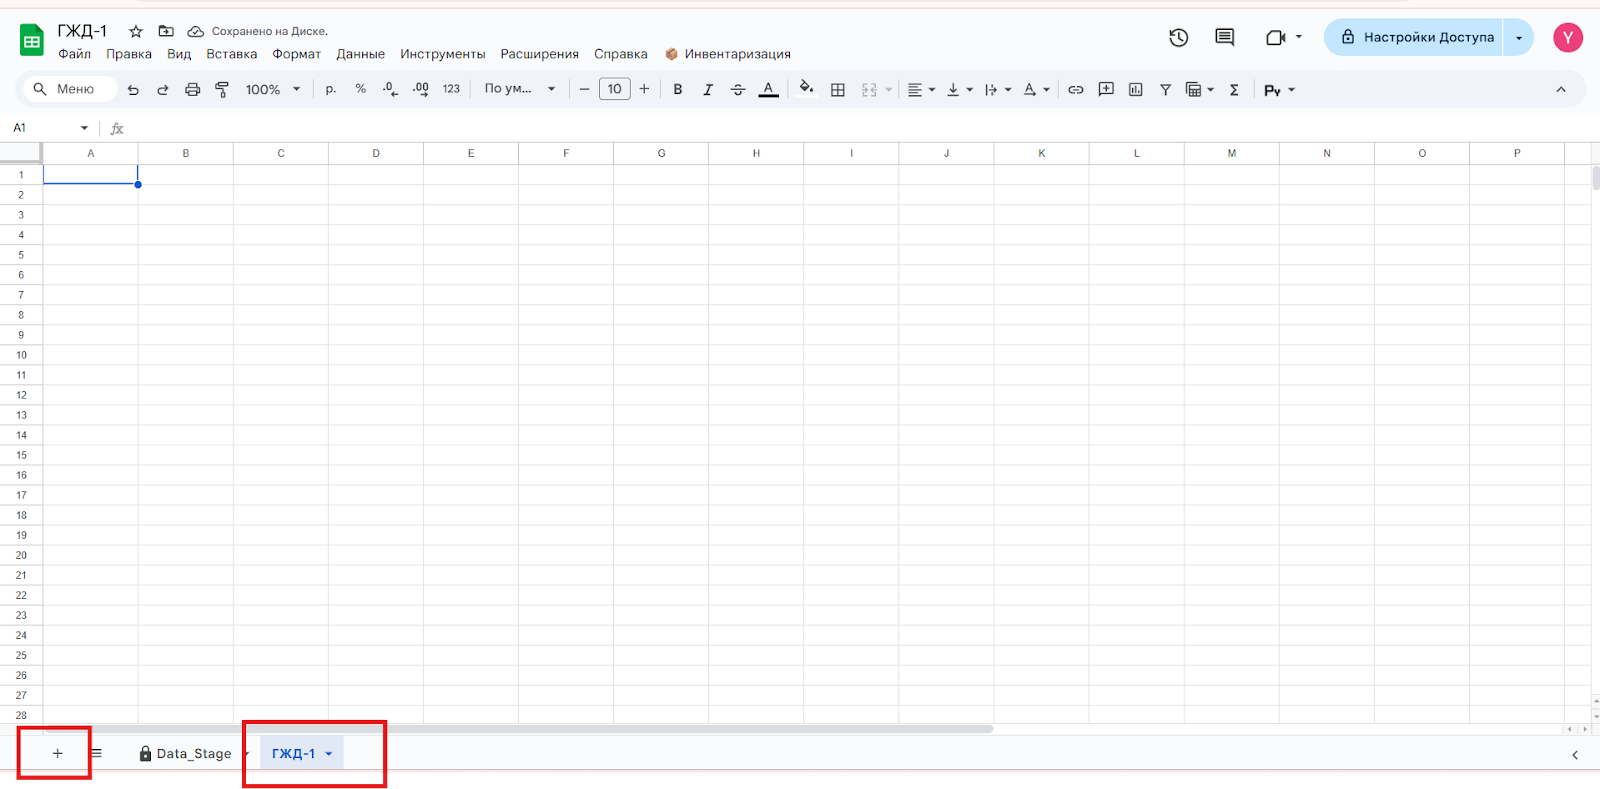Screen dimensions: 1600x789
Task: Redo the last action
Action: [x=163, y=90]
